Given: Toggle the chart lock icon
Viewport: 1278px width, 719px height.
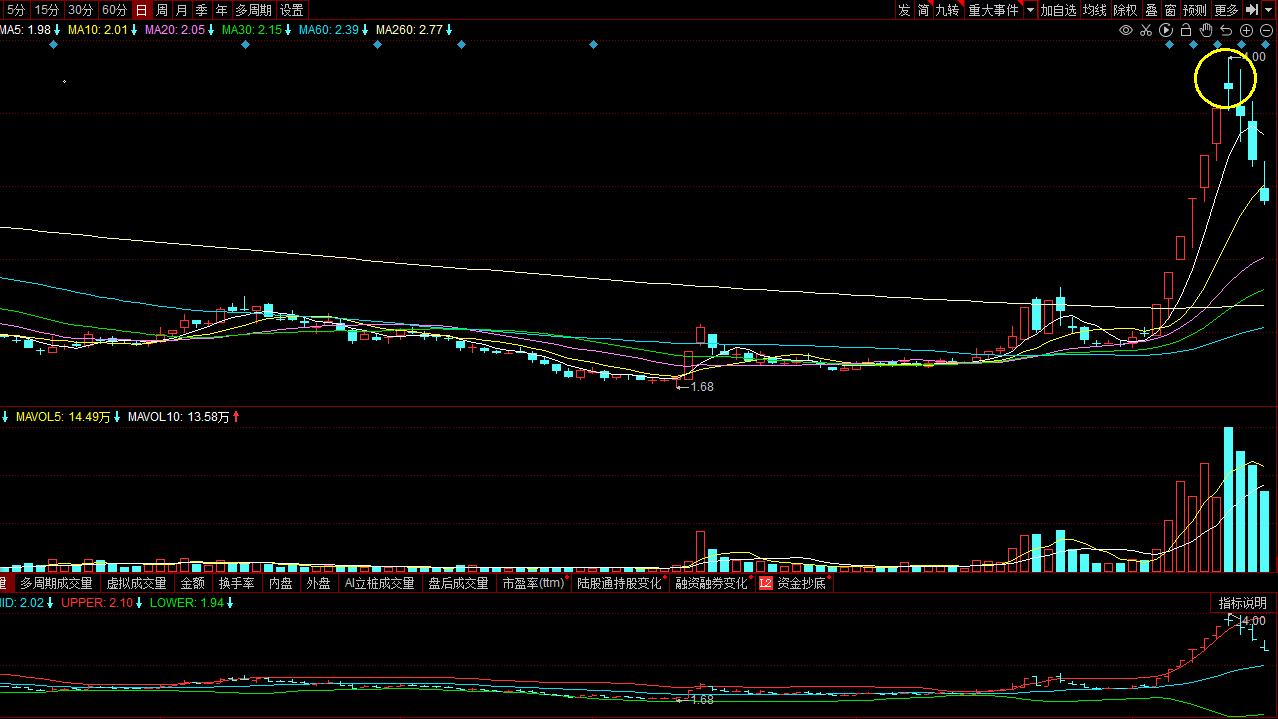Looking at the screenshot, I should [1186, 30].
